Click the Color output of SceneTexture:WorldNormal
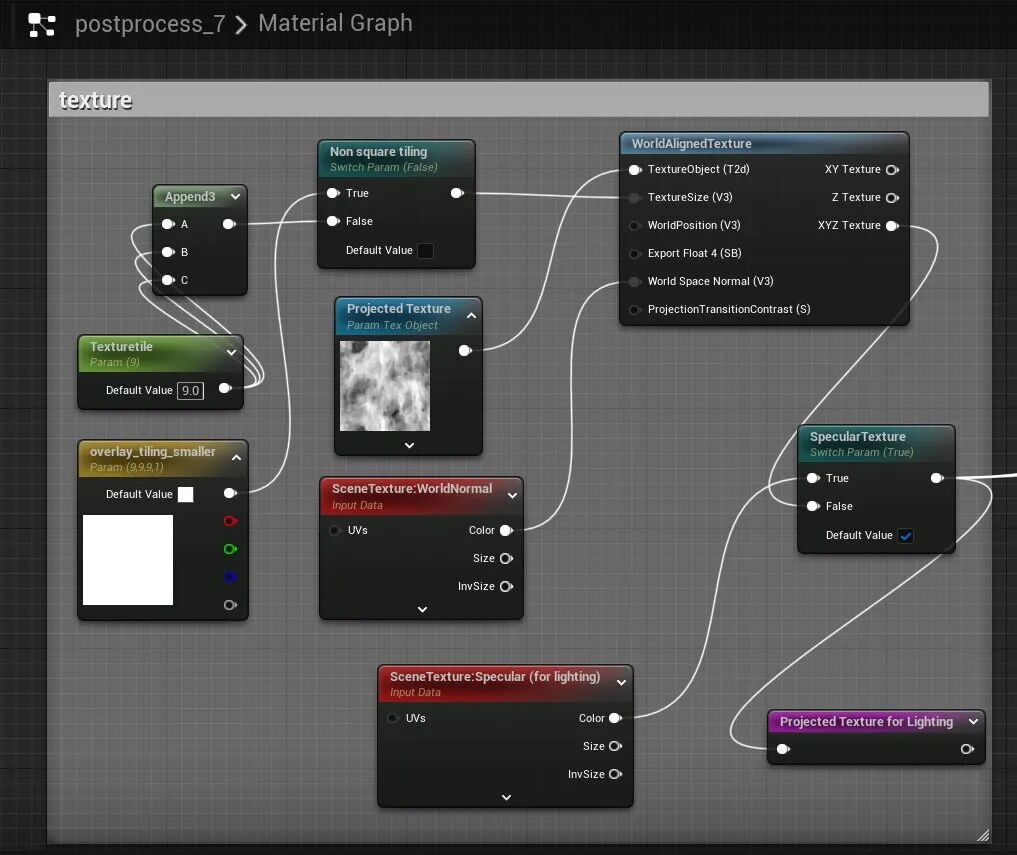 [x=507, y=530]
